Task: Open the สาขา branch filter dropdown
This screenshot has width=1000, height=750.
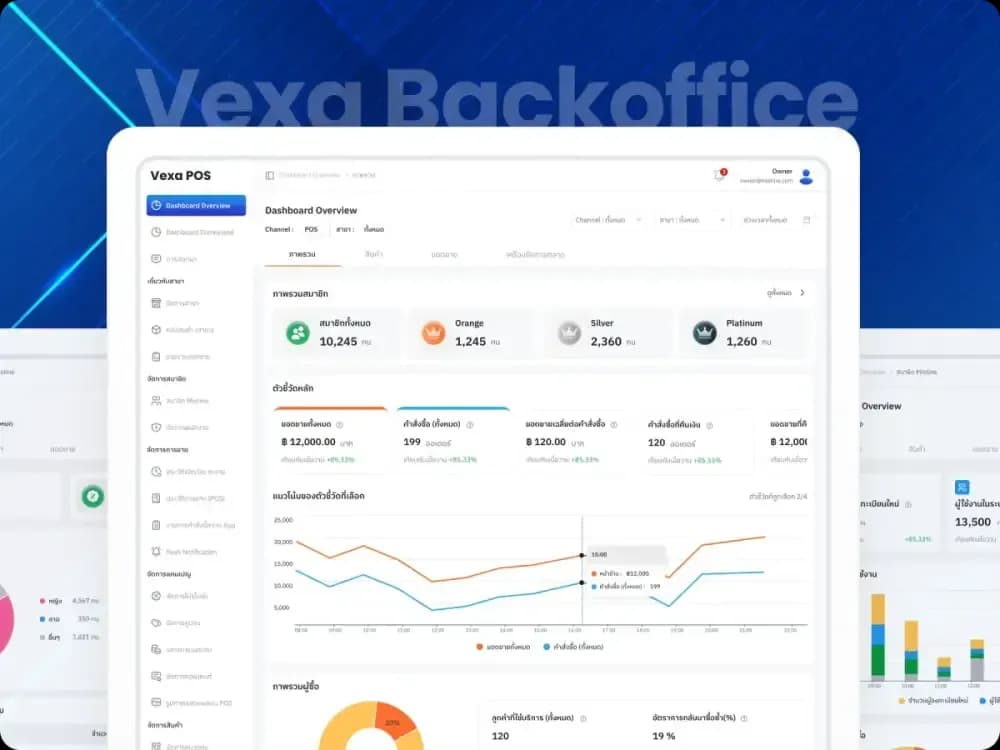Action: pos(693,220)
